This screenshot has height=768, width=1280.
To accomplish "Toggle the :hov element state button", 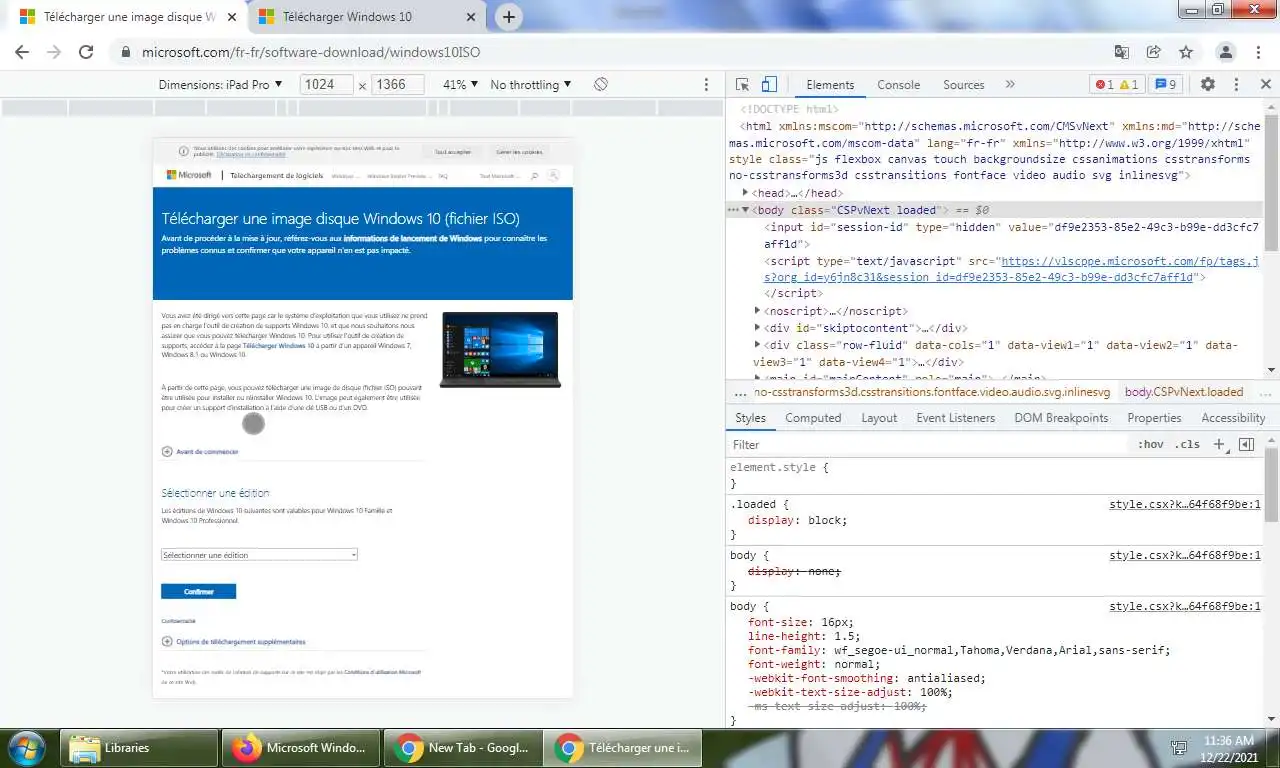I will point(1150,445).
